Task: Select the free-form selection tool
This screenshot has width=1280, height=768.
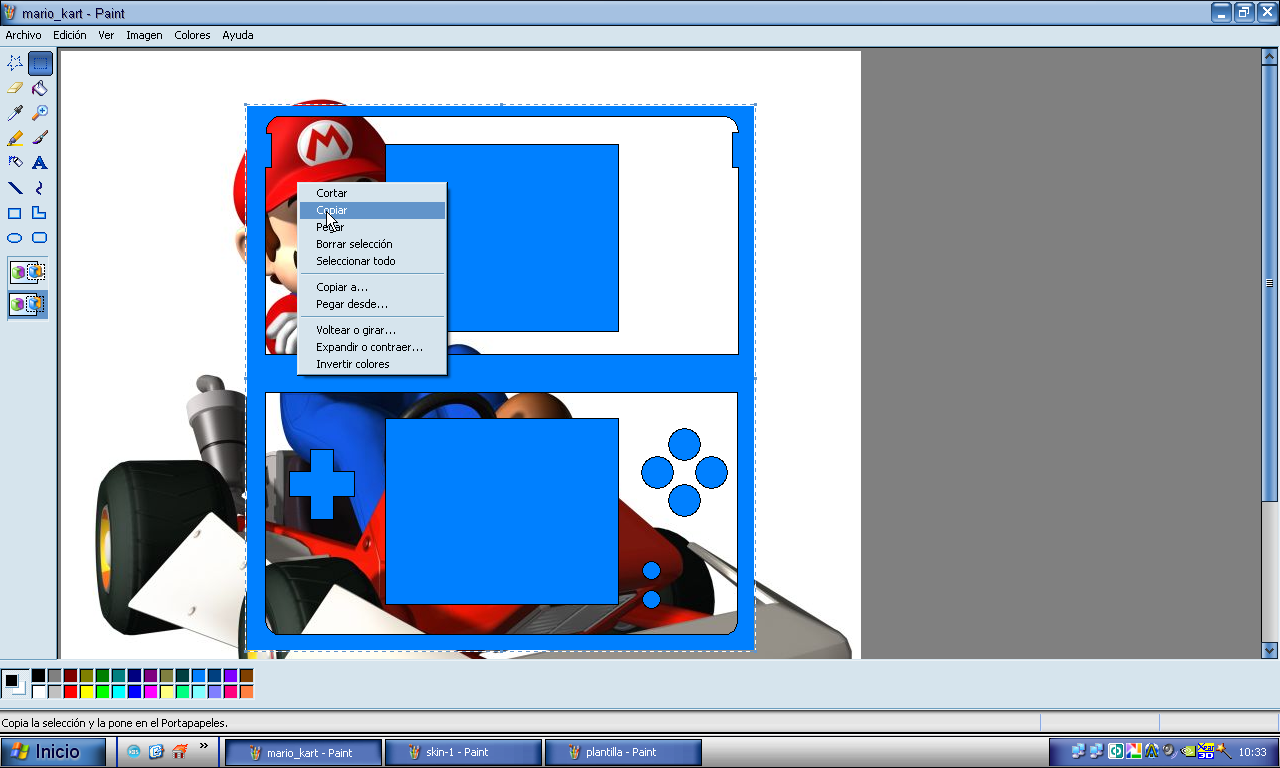Action: 15,63
